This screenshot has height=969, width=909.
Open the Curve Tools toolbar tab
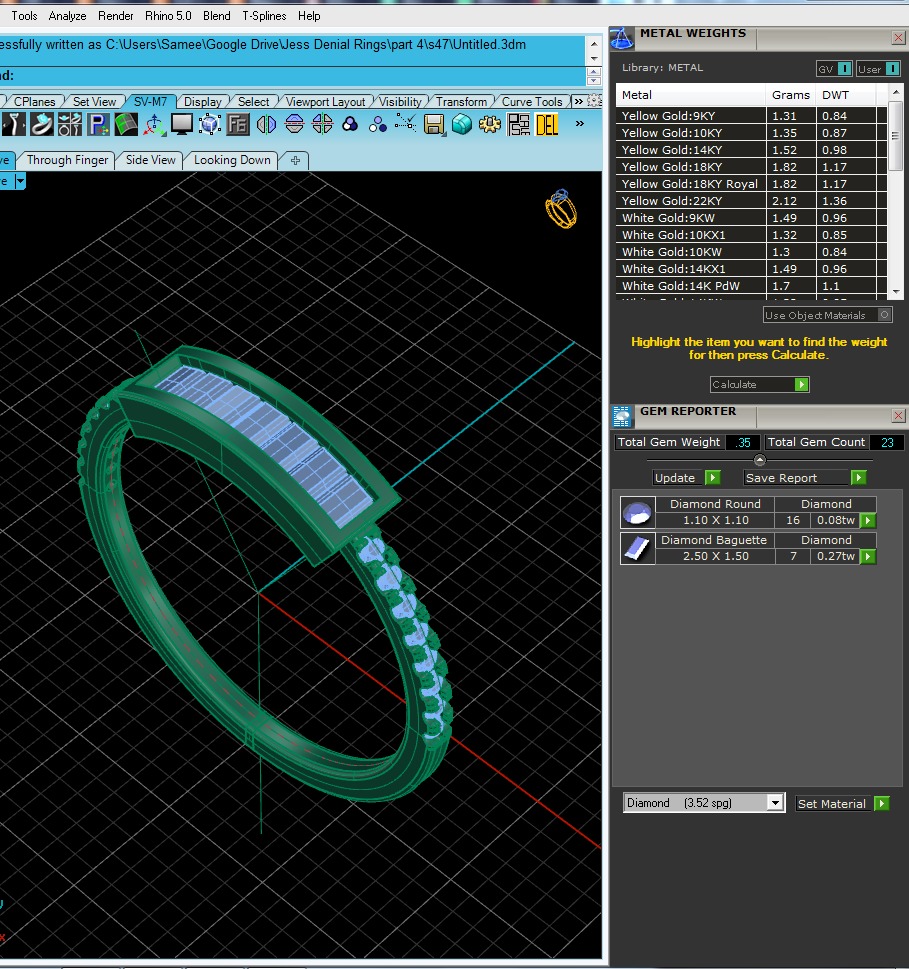click(x=531, y=101)
